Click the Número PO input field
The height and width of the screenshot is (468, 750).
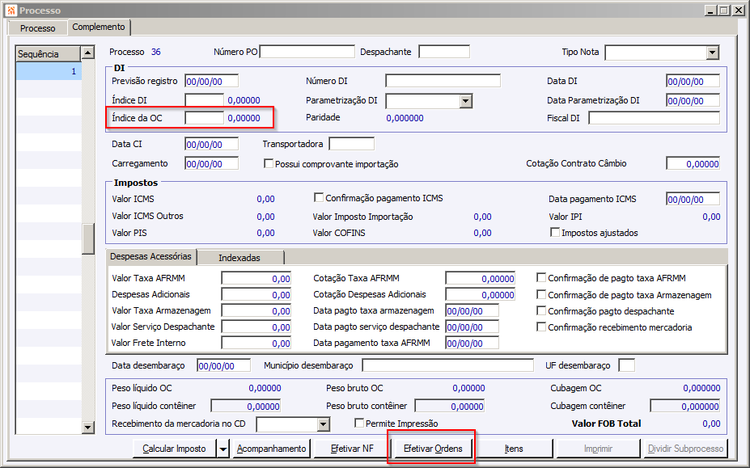pyautogui.click(x=307, y=52)
